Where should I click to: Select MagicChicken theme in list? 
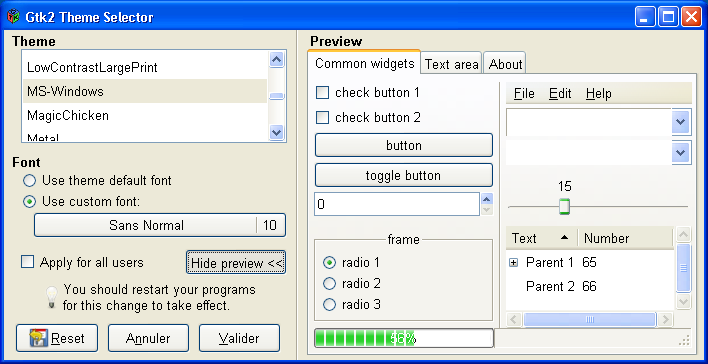click(x=145, y=115)
